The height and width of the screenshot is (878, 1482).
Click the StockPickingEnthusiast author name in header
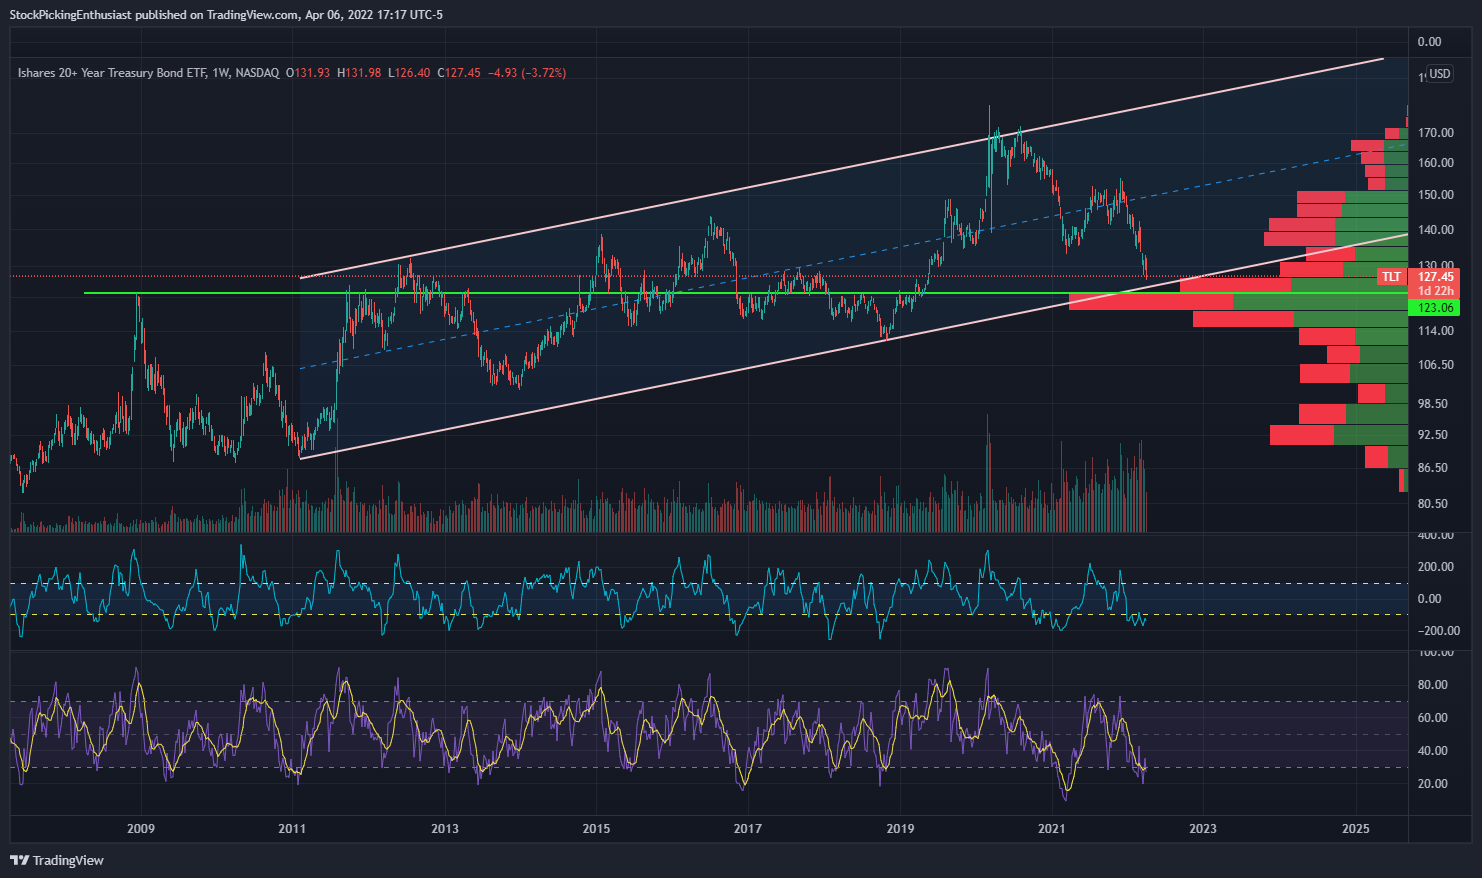[70, 15]
